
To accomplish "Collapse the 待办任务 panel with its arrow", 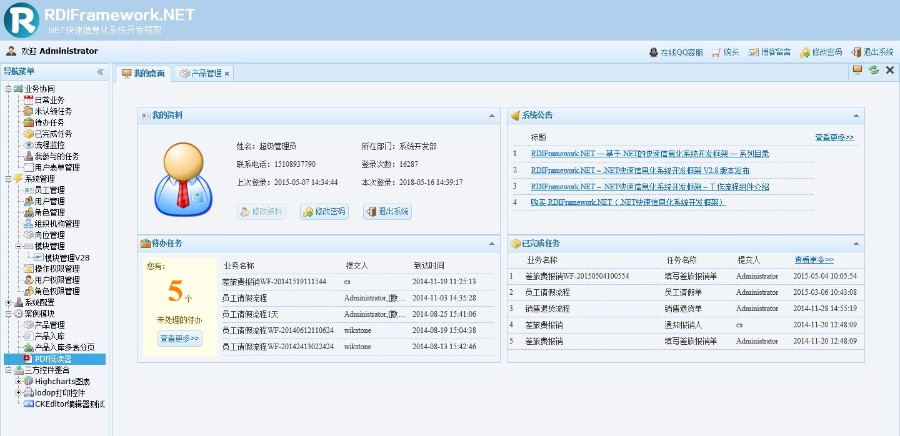I will 491,244.
